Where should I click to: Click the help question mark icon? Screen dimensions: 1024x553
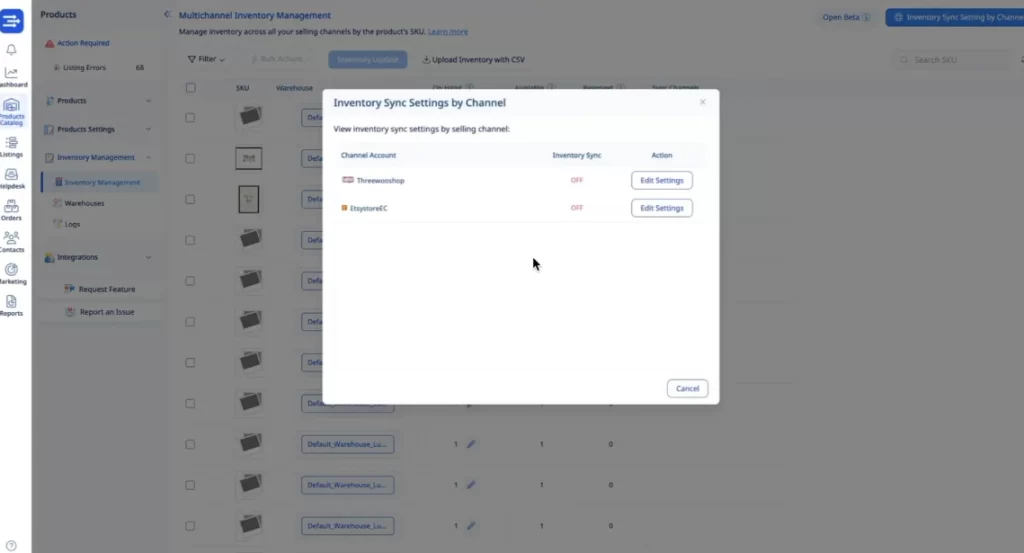coord(11,546)
